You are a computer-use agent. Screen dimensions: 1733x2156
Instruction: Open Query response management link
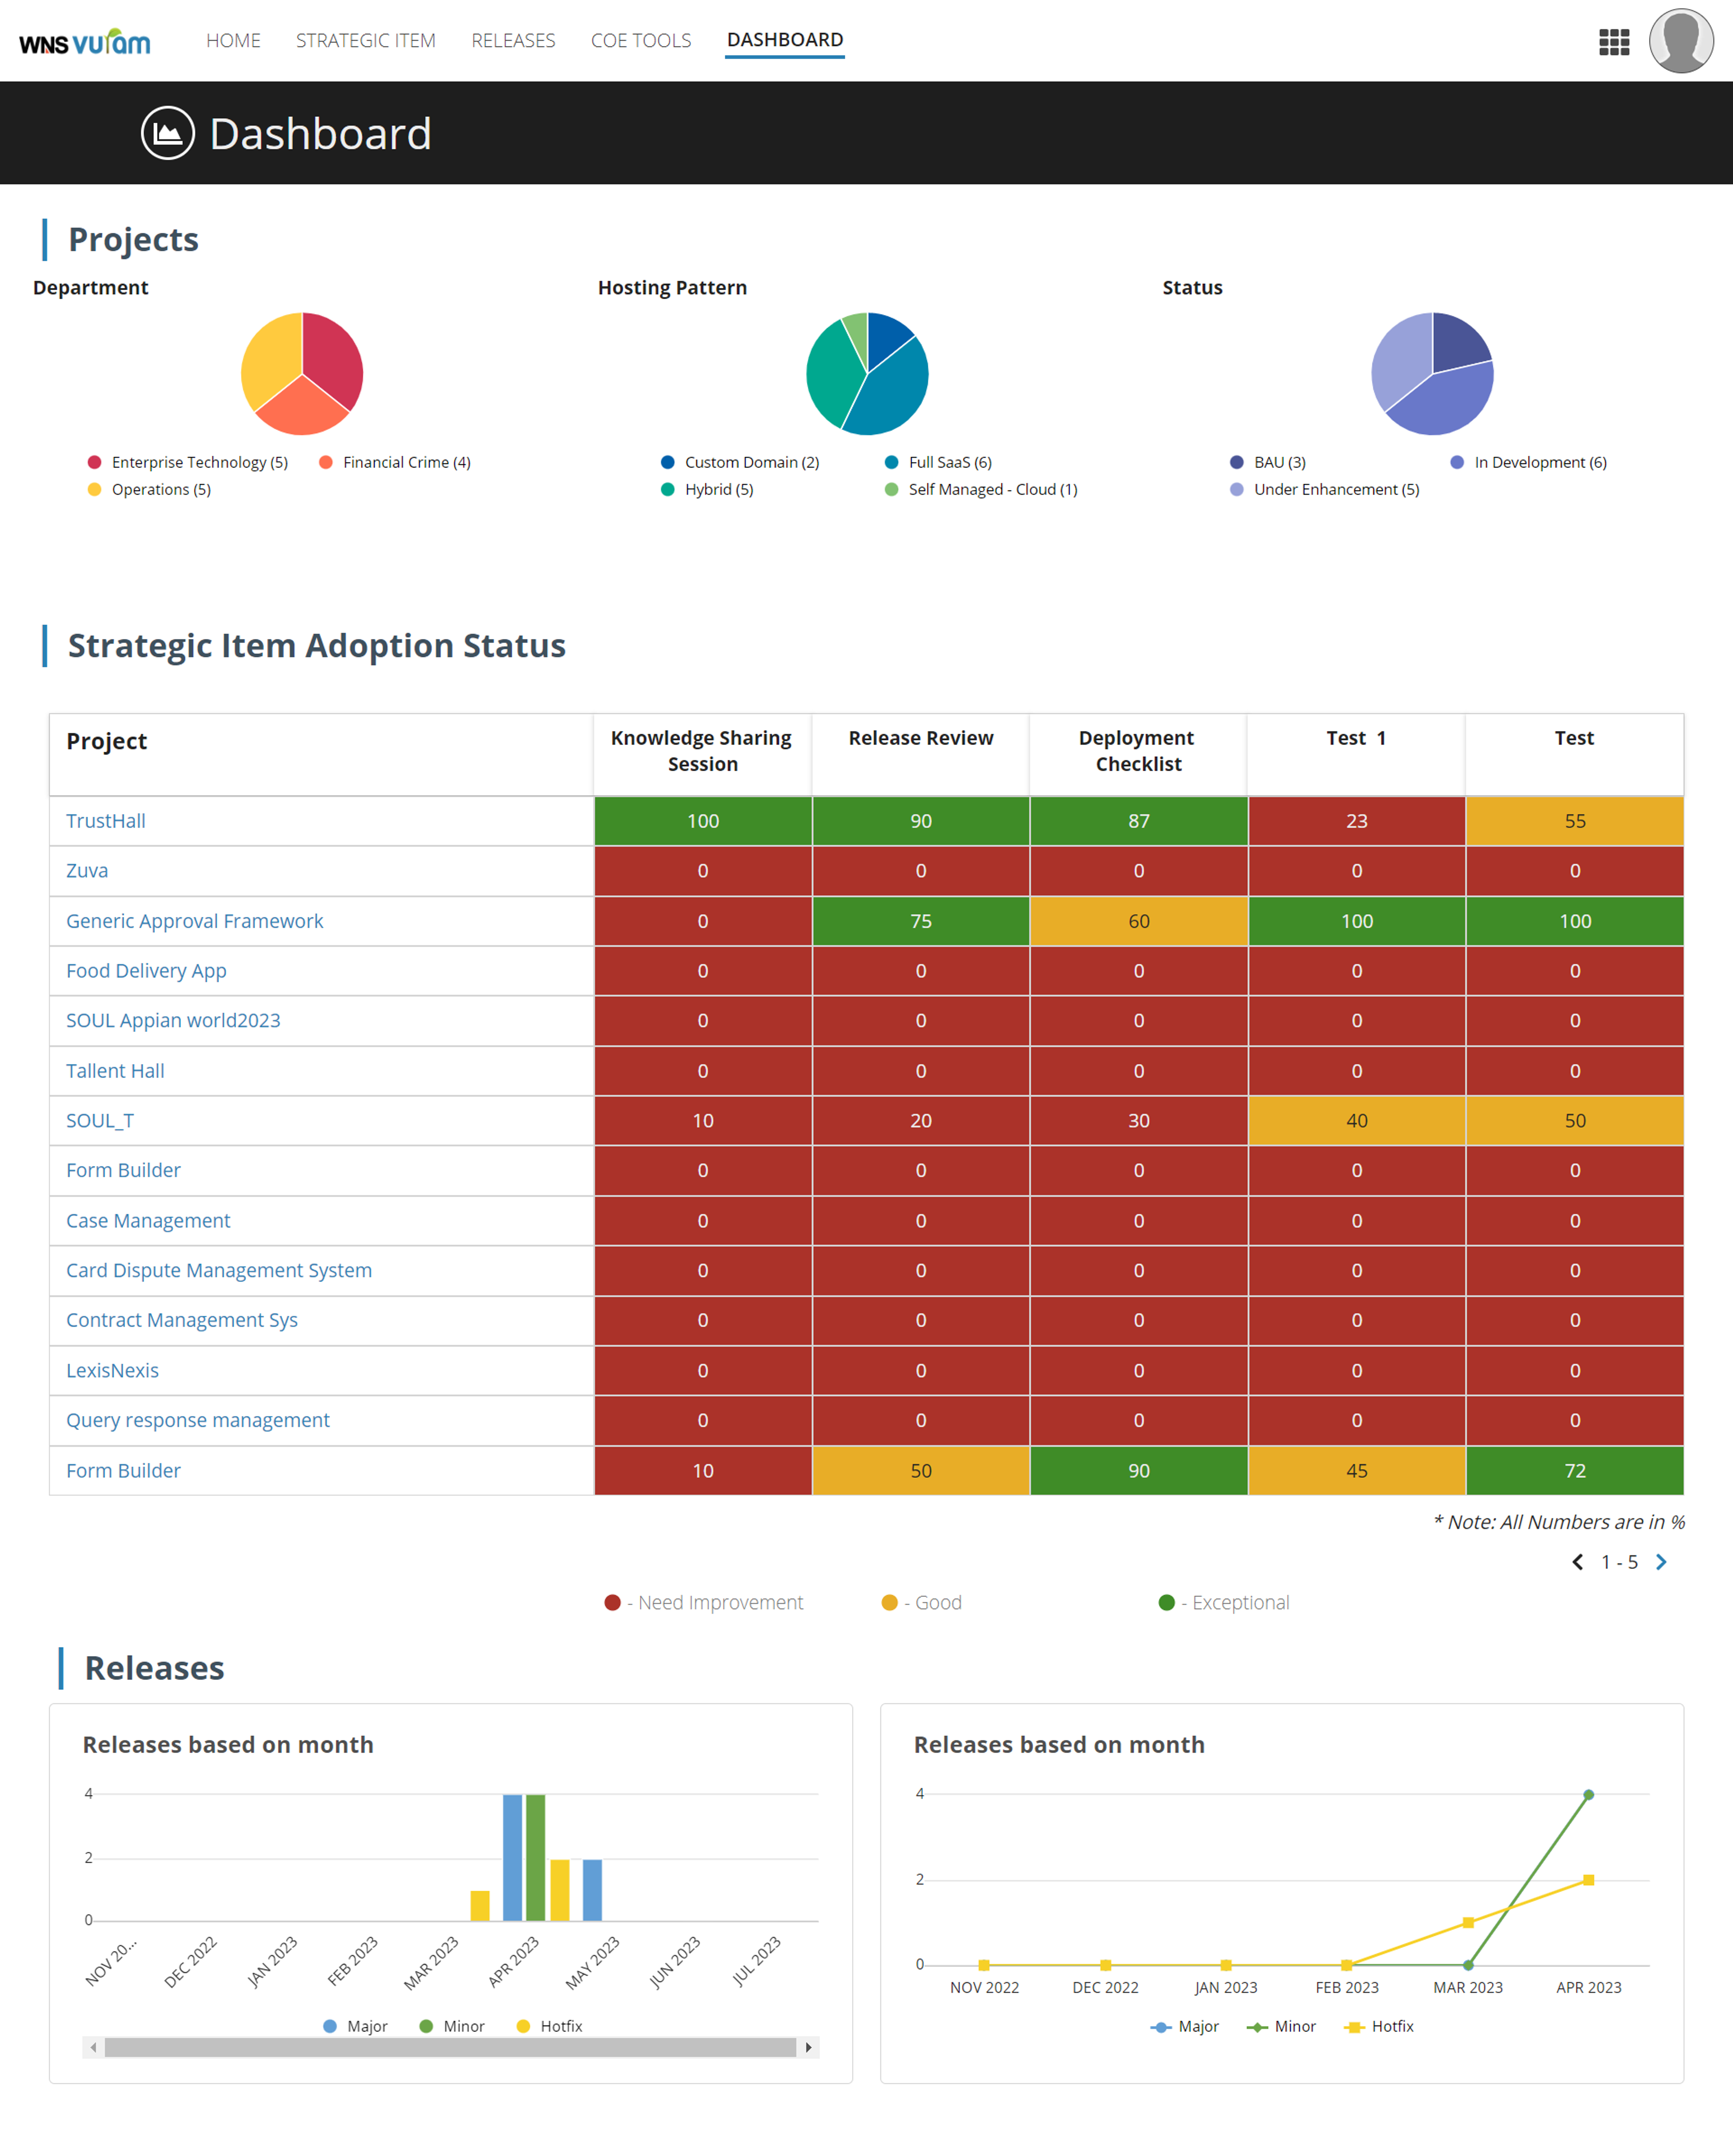tap(198, 1420)
